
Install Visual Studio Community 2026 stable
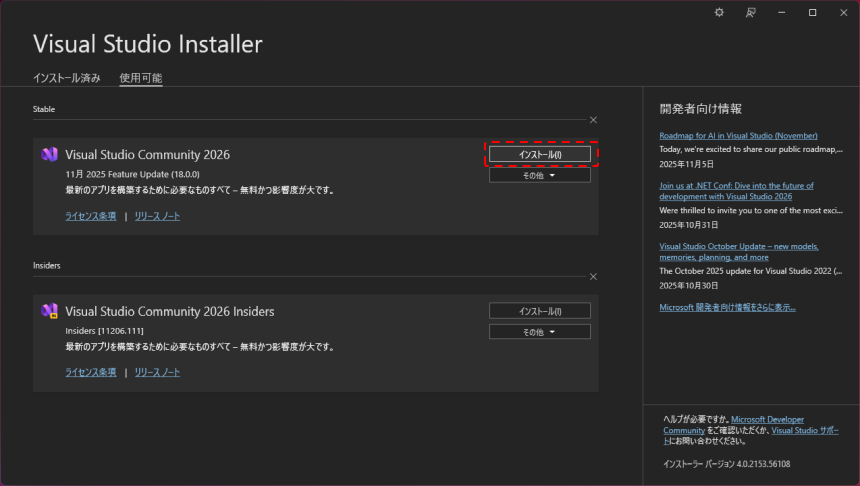(x=539, y=155)
